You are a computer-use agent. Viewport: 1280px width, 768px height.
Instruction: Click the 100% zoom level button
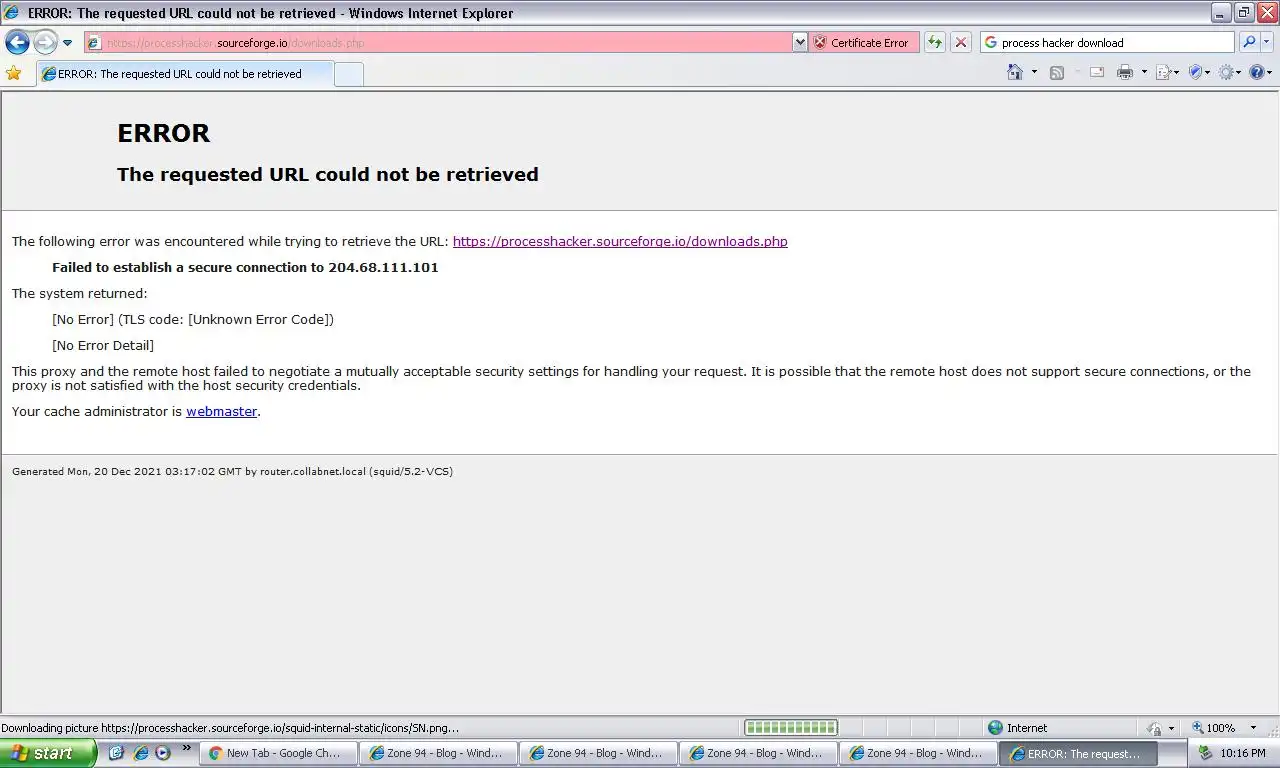[1214, 728]
